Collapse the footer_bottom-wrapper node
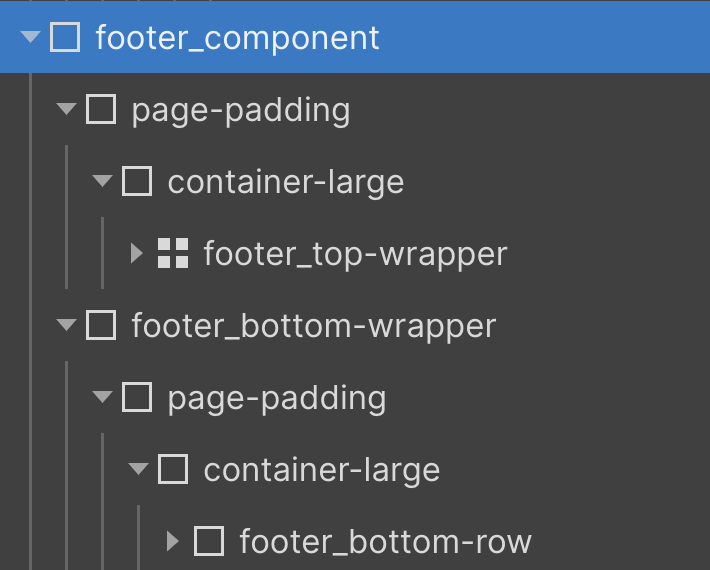This screenshot has width=710, height=570. click(66, 325)
